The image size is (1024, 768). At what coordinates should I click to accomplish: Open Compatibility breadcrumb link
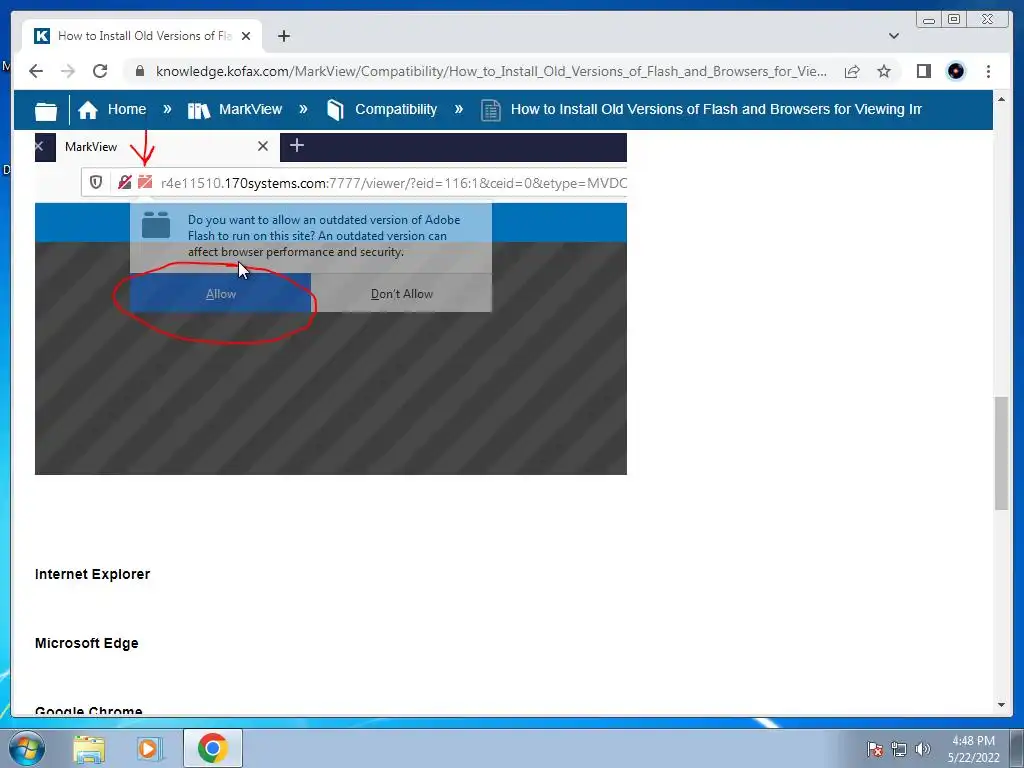point(396,109)
